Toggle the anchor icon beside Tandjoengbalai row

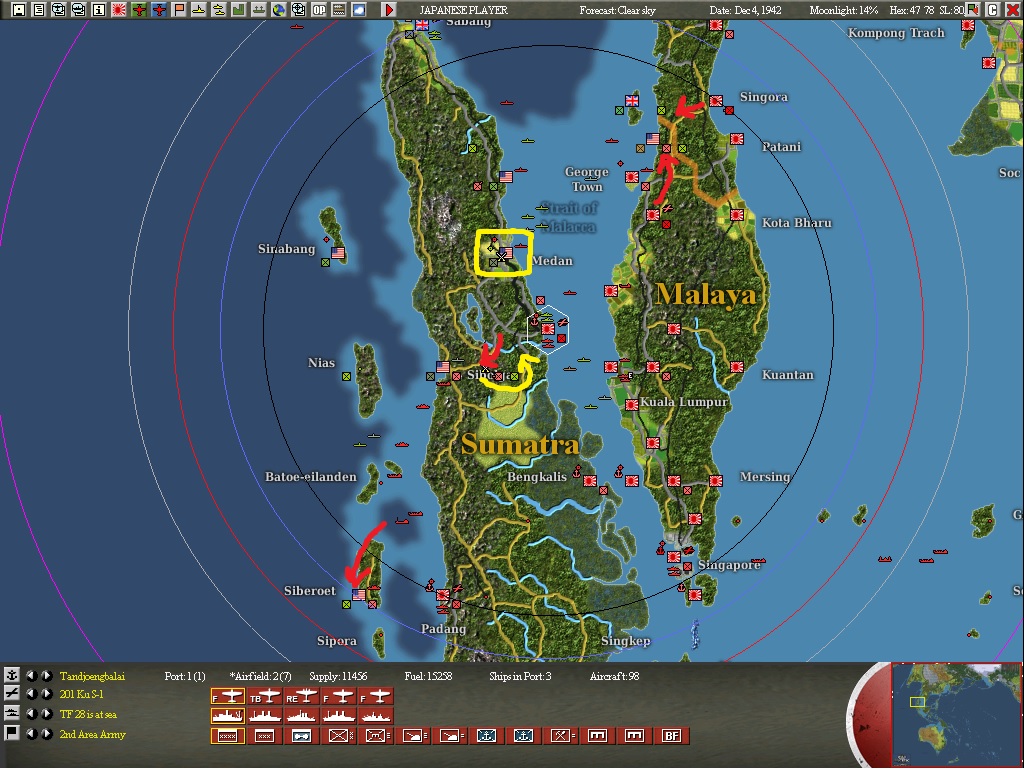pyautogui.click(x=11, y=674)
